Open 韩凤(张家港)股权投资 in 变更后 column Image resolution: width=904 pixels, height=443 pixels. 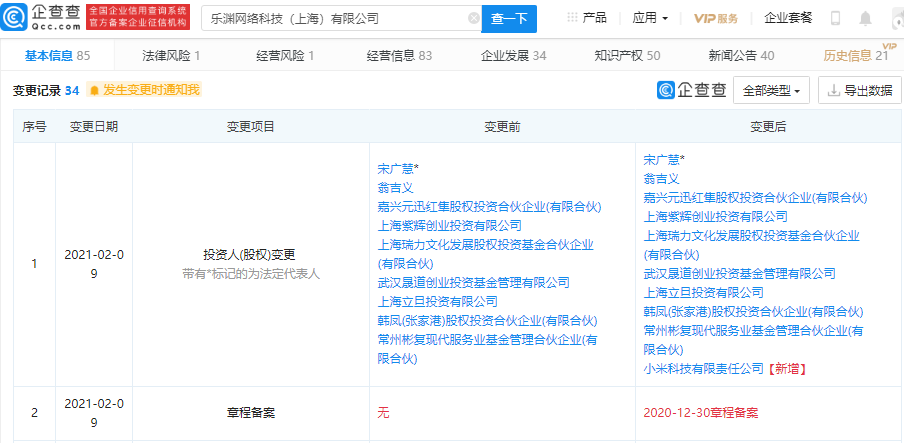click(753, 311)
